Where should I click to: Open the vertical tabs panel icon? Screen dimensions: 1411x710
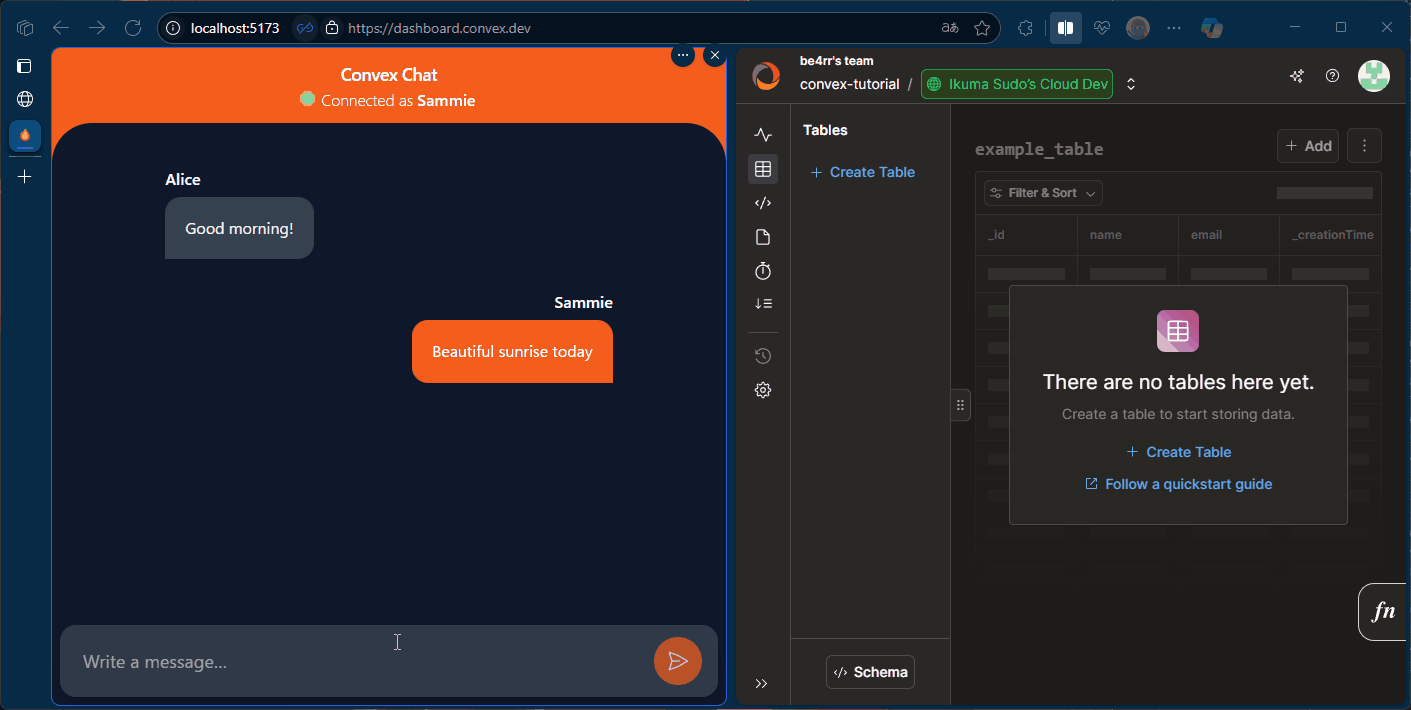coord(25,67)
